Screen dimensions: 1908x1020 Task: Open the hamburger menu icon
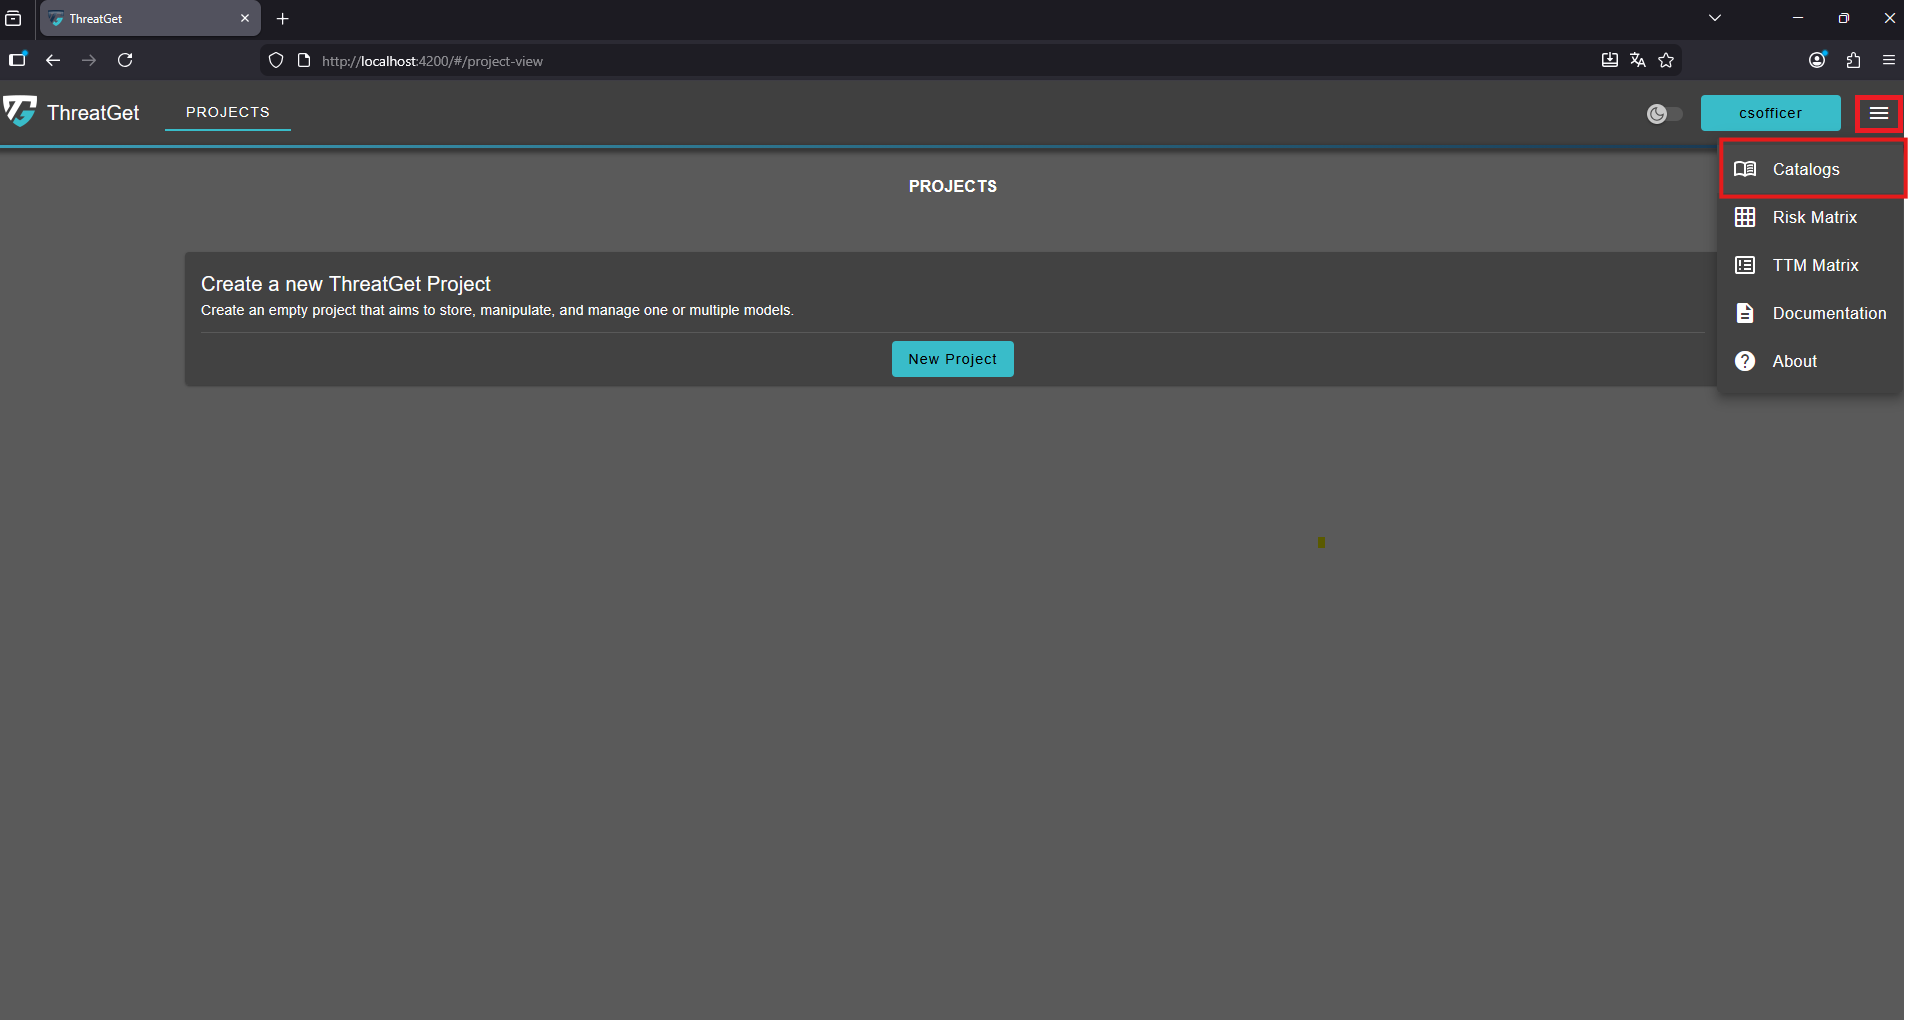point(1878,114)
